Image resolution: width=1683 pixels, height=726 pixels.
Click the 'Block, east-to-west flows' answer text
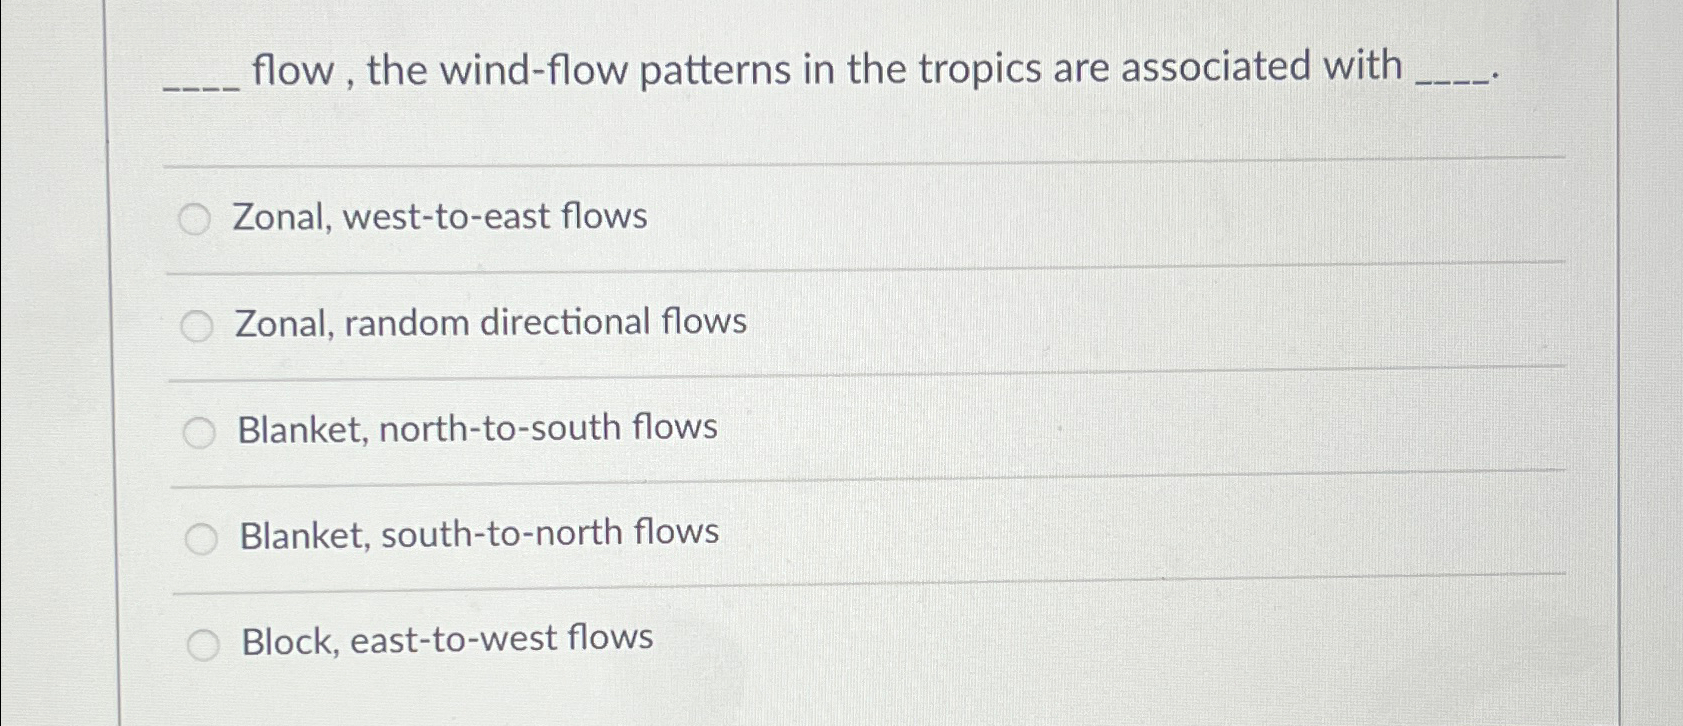(x=444, y=641)
